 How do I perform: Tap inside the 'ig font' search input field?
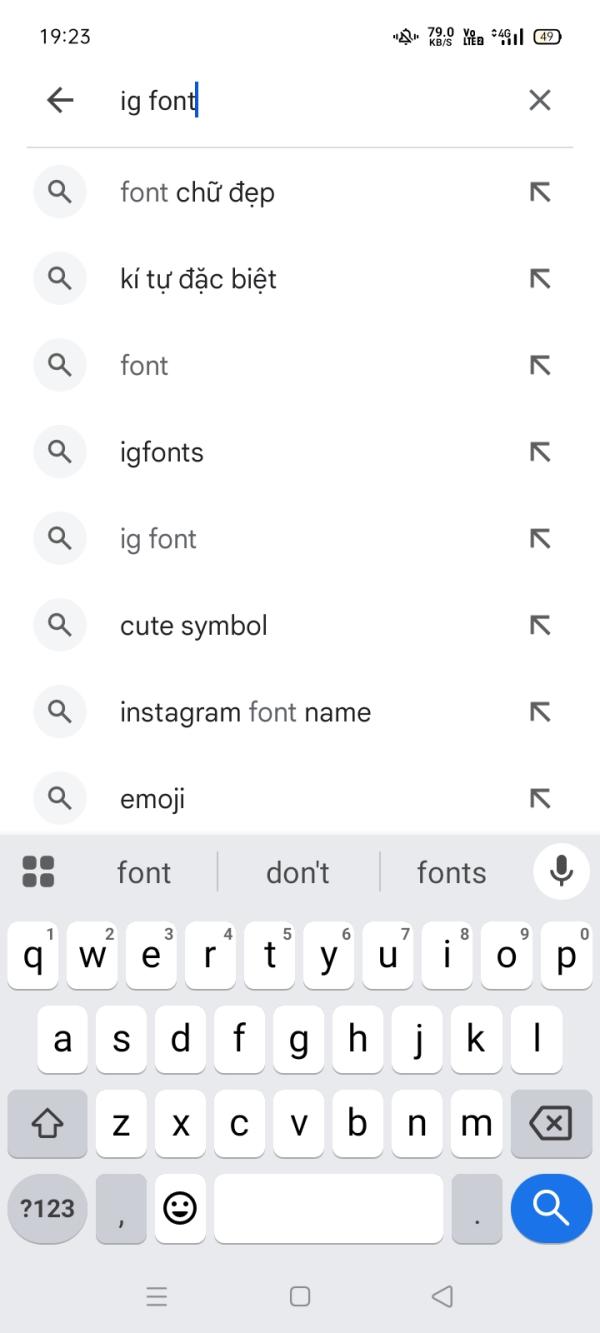click(x=310, y=100)
